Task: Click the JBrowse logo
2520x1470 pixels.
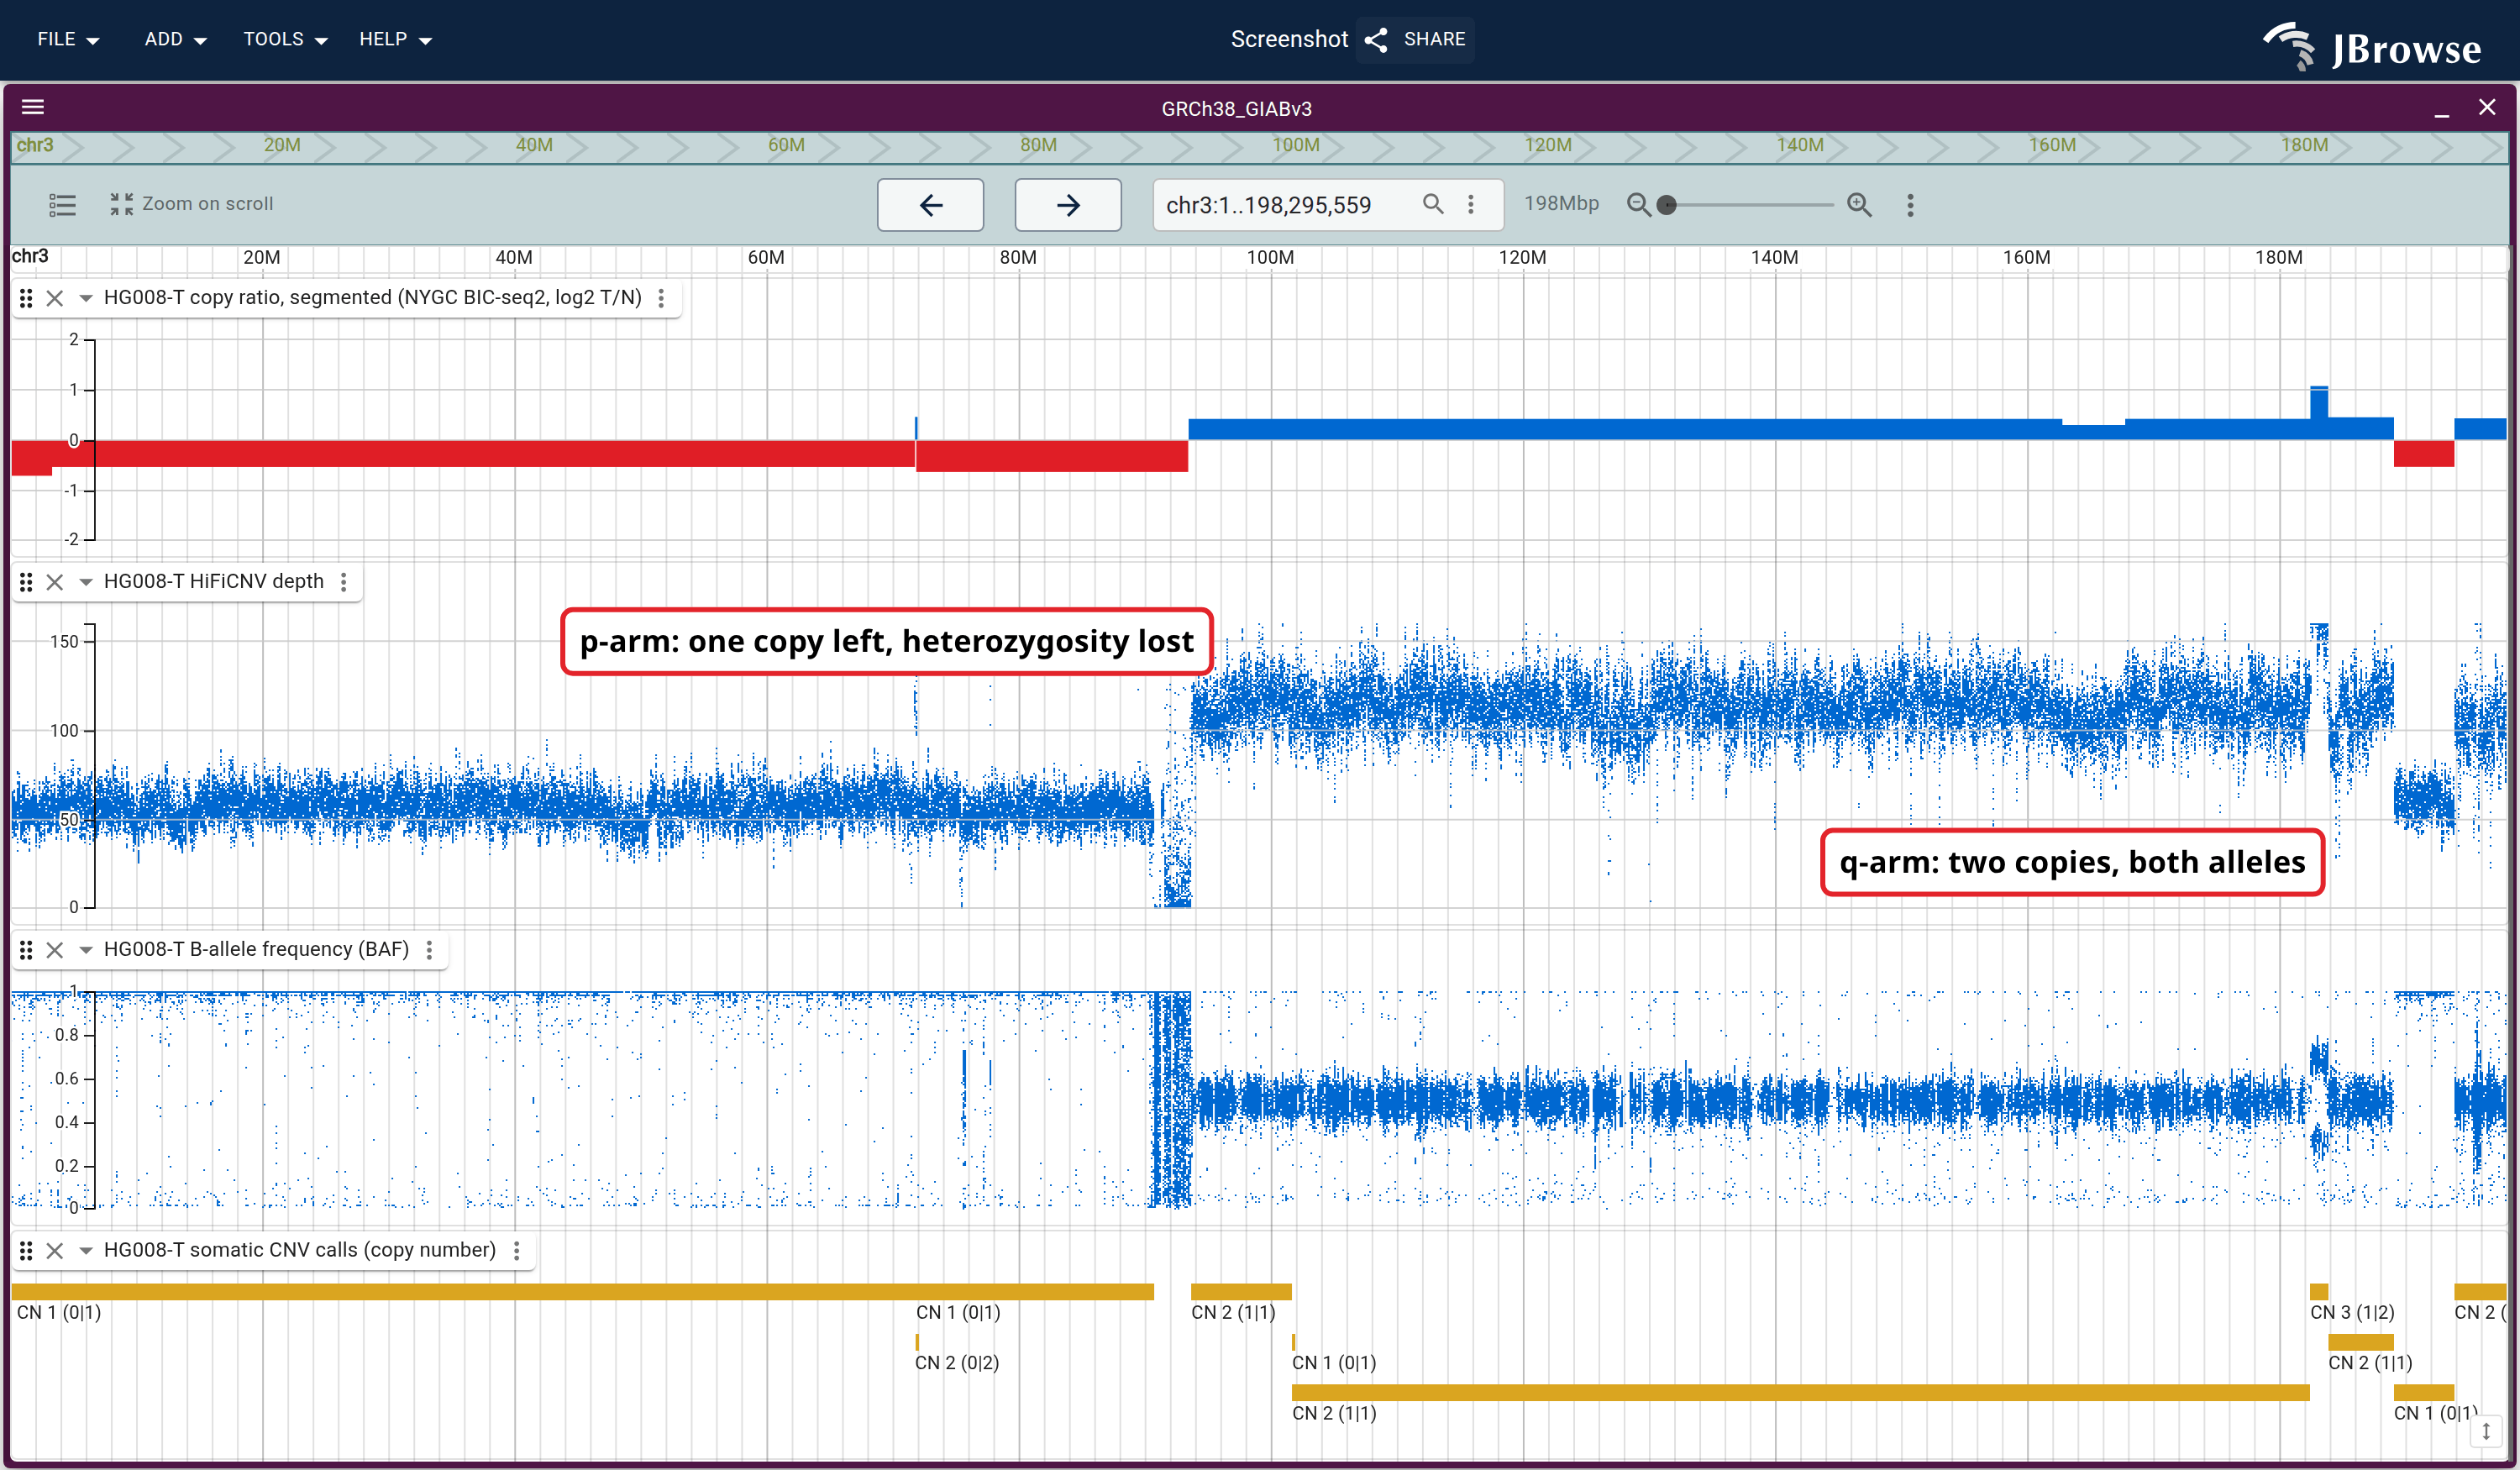Action: pyautogui.click(x=2372, y=45)
